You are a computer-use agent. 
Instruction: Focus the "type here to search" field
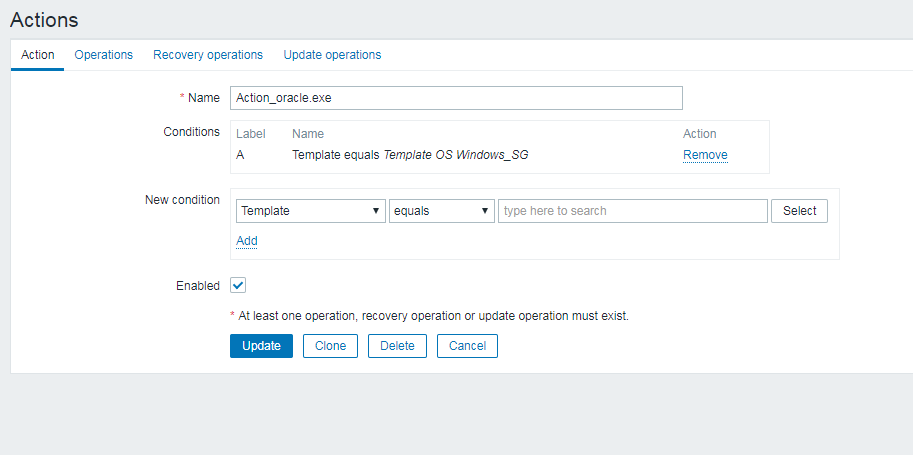[632, 211]
